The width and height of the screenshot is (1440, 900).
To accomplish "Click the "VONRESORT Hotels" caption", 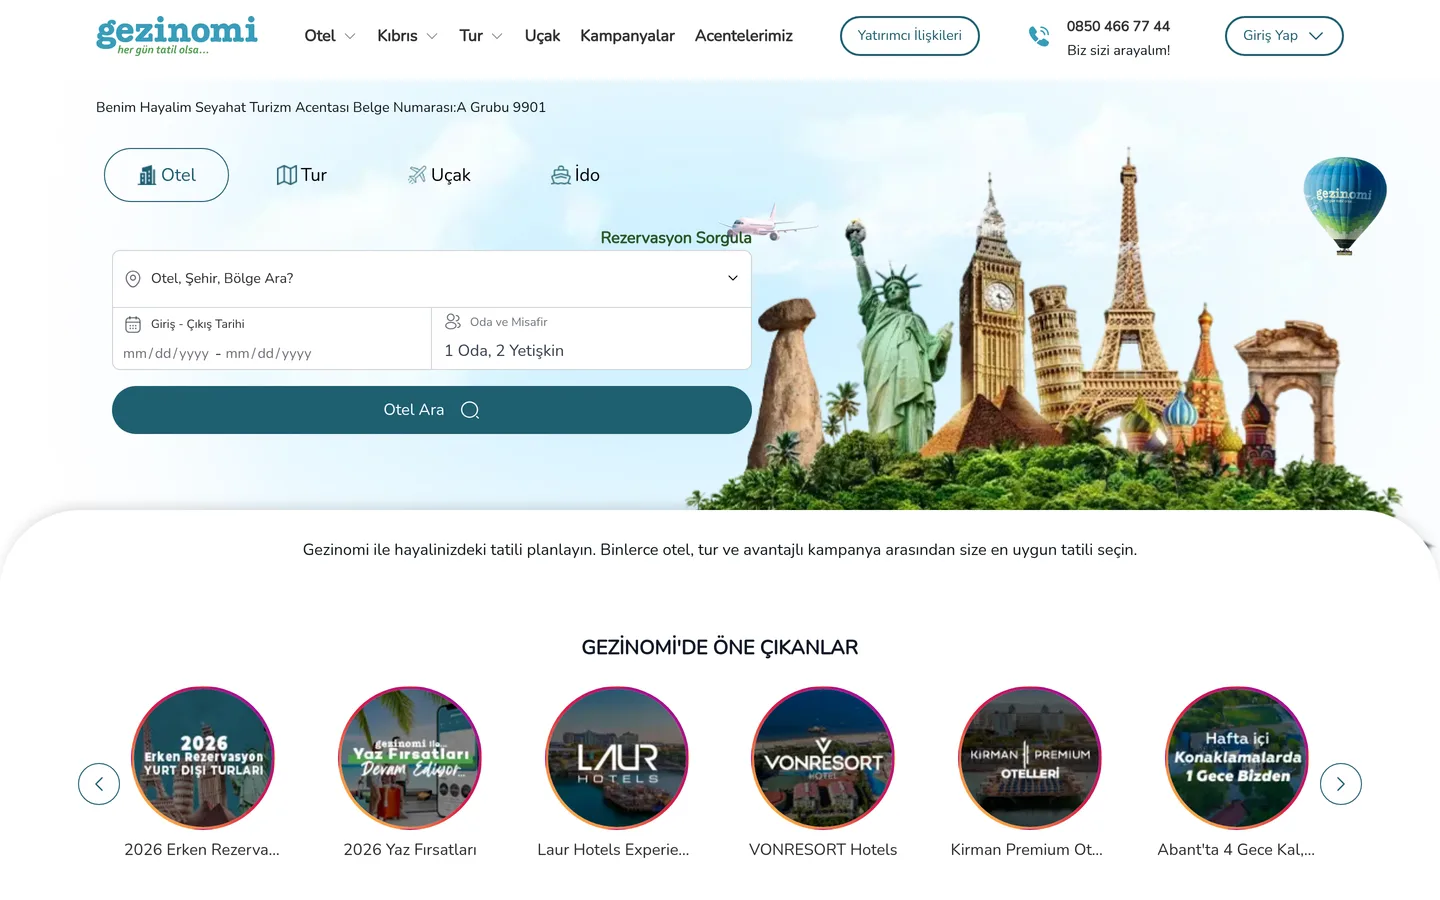I will coord(823,850).
